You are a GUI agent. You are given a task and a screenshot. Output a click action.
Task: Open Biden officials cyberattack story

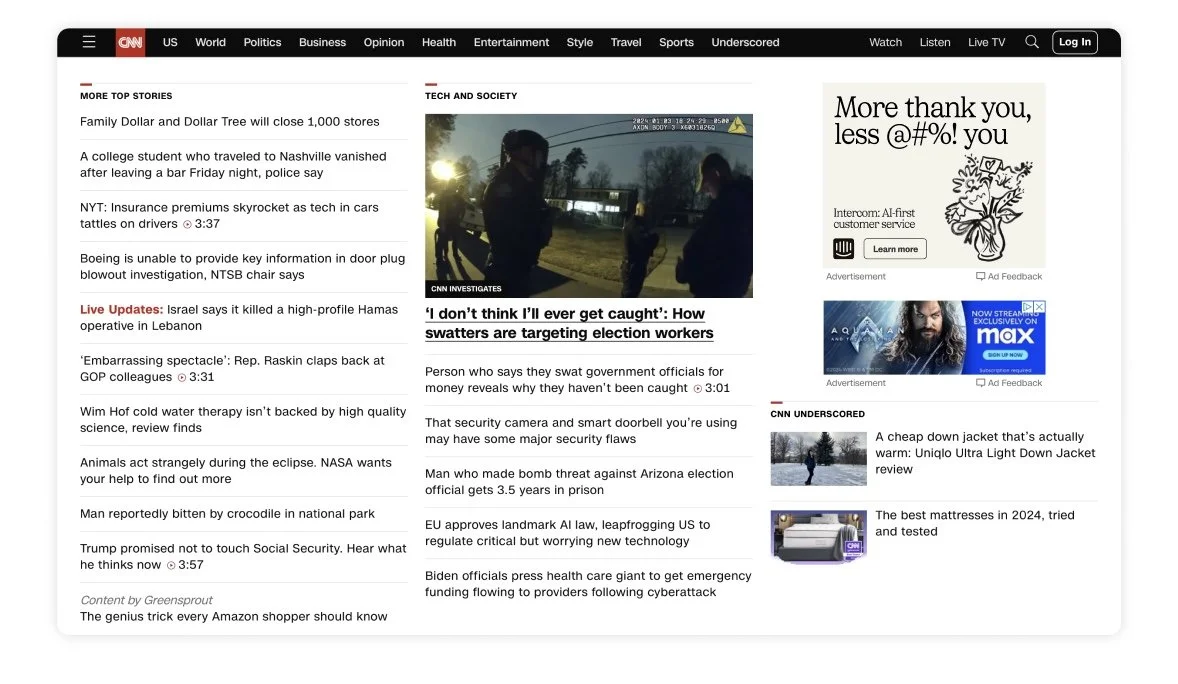[588, 585]
